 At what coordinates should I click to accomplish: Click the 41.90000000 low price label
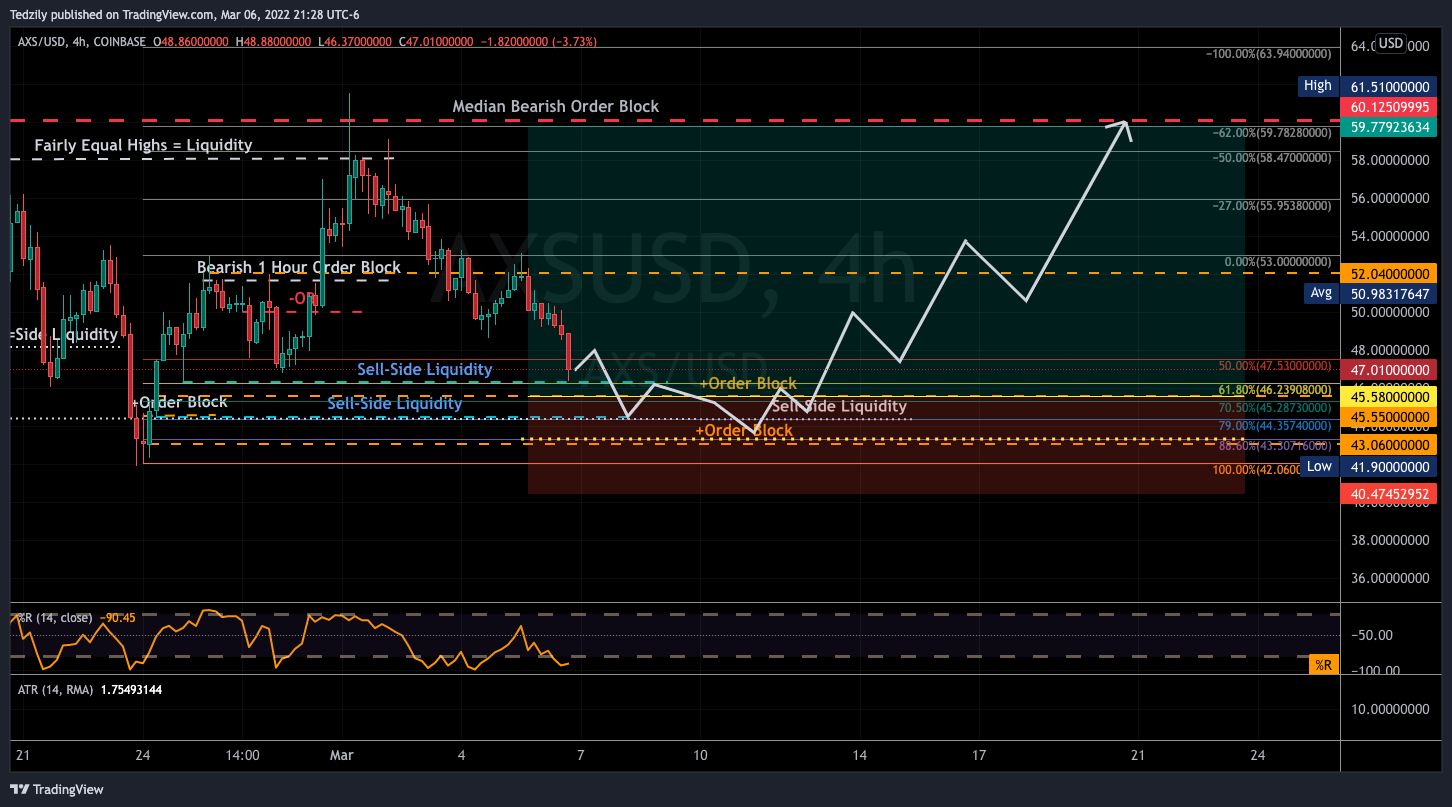pyautogui.click(x=1390, y=467)
